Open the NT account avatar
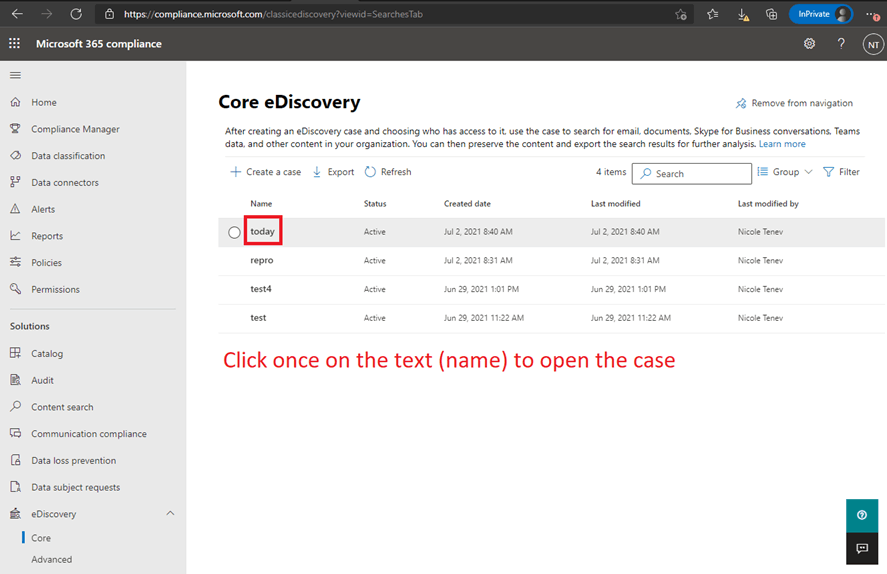 pyautogui.click(x=873, y=44)
